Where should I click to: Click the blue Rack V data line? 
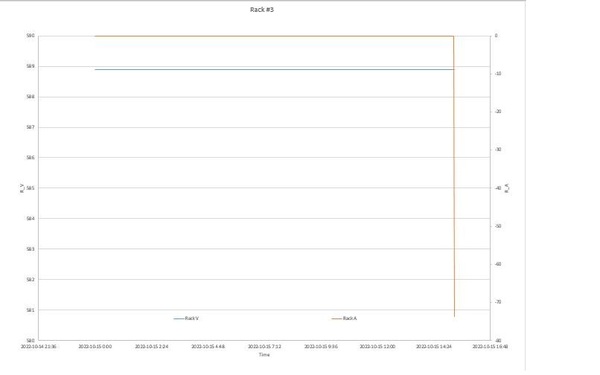point(274,70)
